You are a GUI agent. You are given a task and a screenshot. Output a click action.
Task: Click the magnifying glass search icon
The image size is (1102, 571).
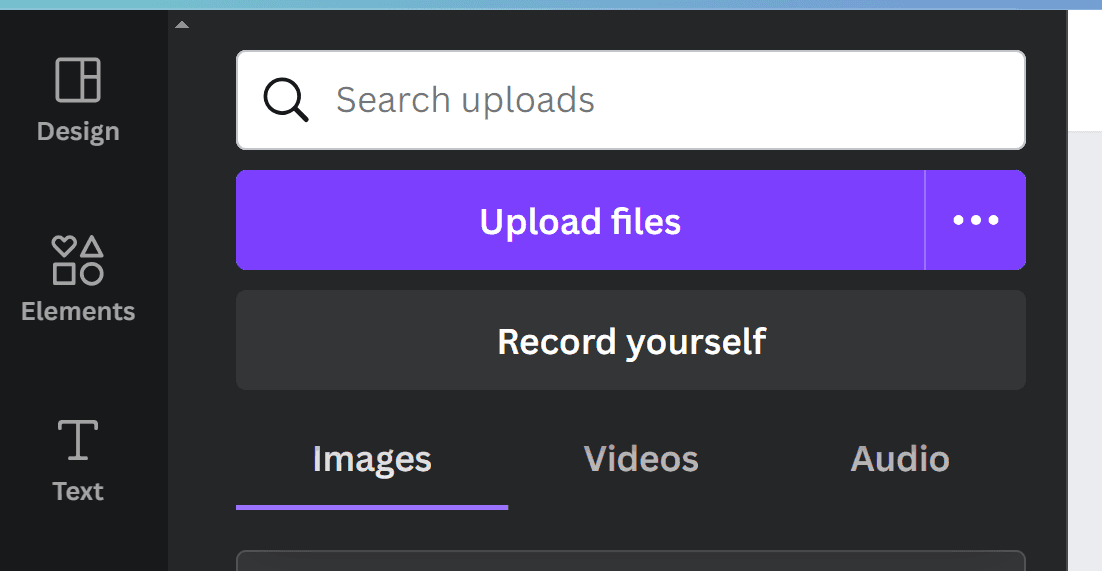pos(285,100)
